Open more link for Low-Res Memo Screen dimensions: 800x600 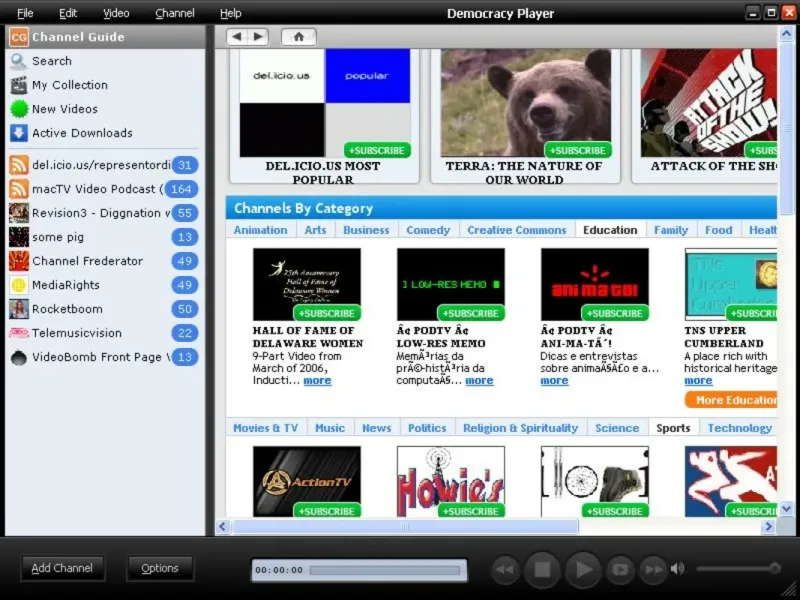pyautogui.click(x=480, y=381)
